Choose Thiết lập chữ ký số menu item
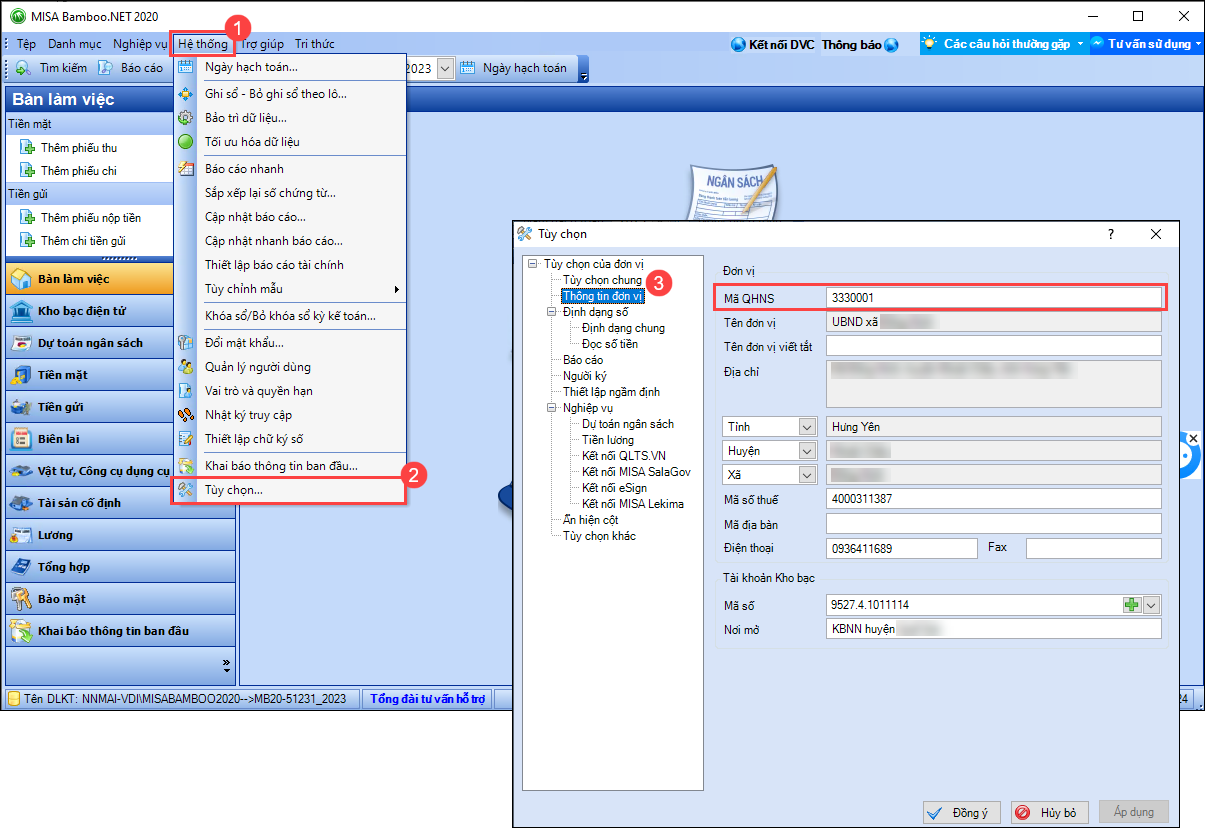 click(x=290, y=439)
